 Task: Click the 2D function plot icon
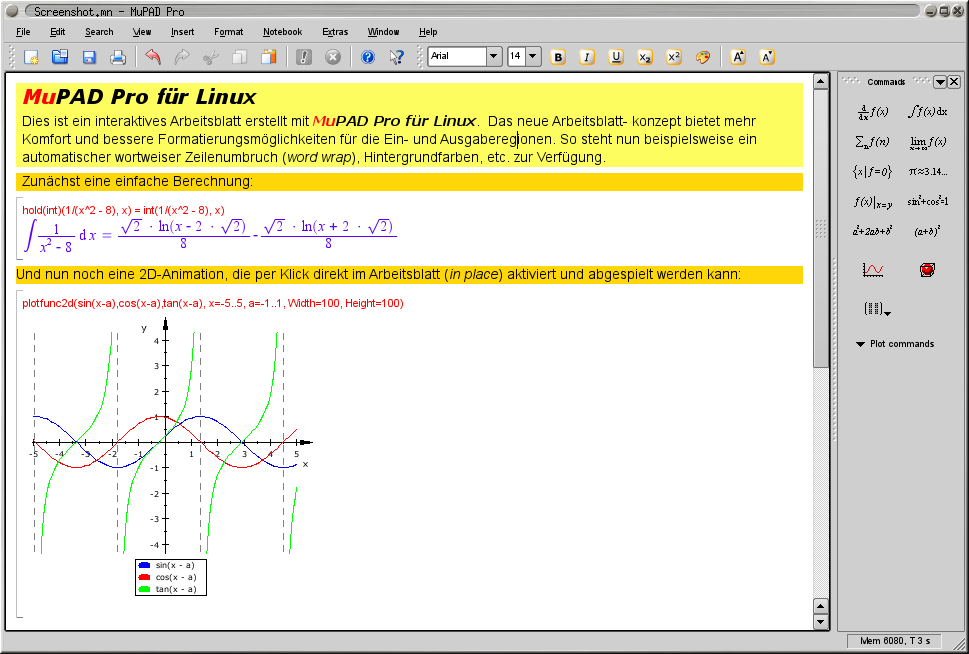pyautogui.click(x=872, y=270)
